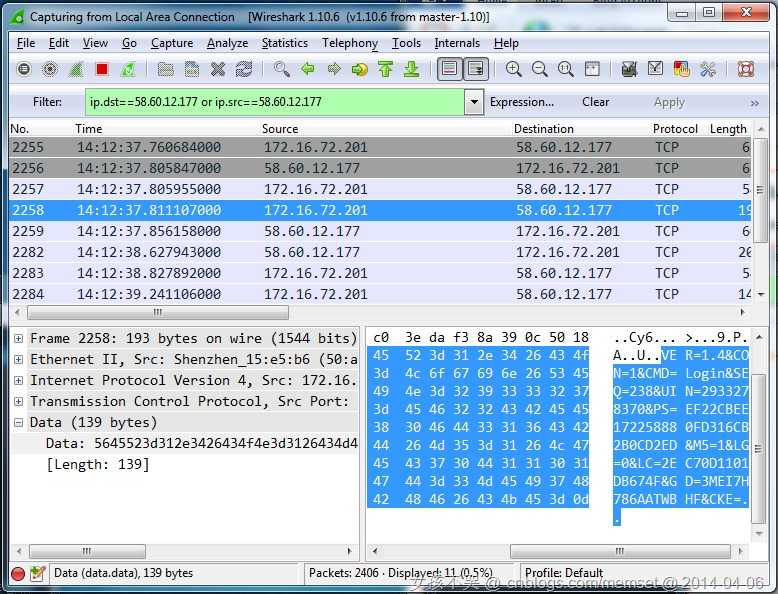This screenshot has height=594, width=778.
Task: Jump to the first packet
Action: (x=386, y=69)
